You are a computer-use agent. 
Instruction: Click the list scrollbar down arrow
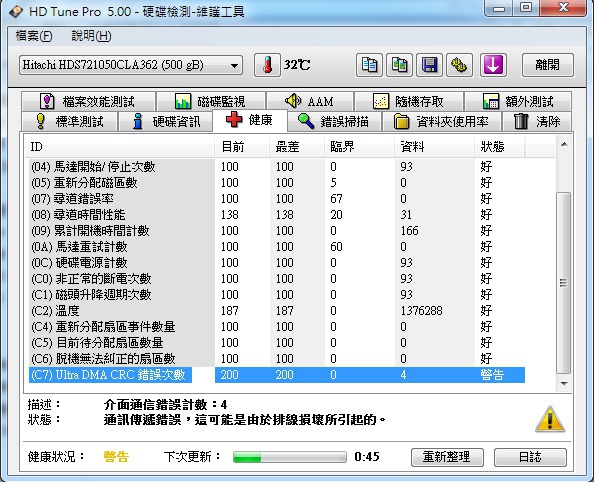[564, 384]
